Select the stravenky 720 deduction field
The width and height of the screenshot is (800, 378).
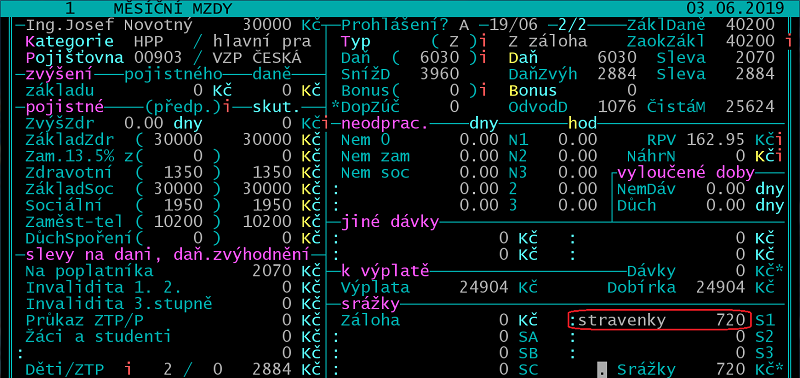(661, 320)
